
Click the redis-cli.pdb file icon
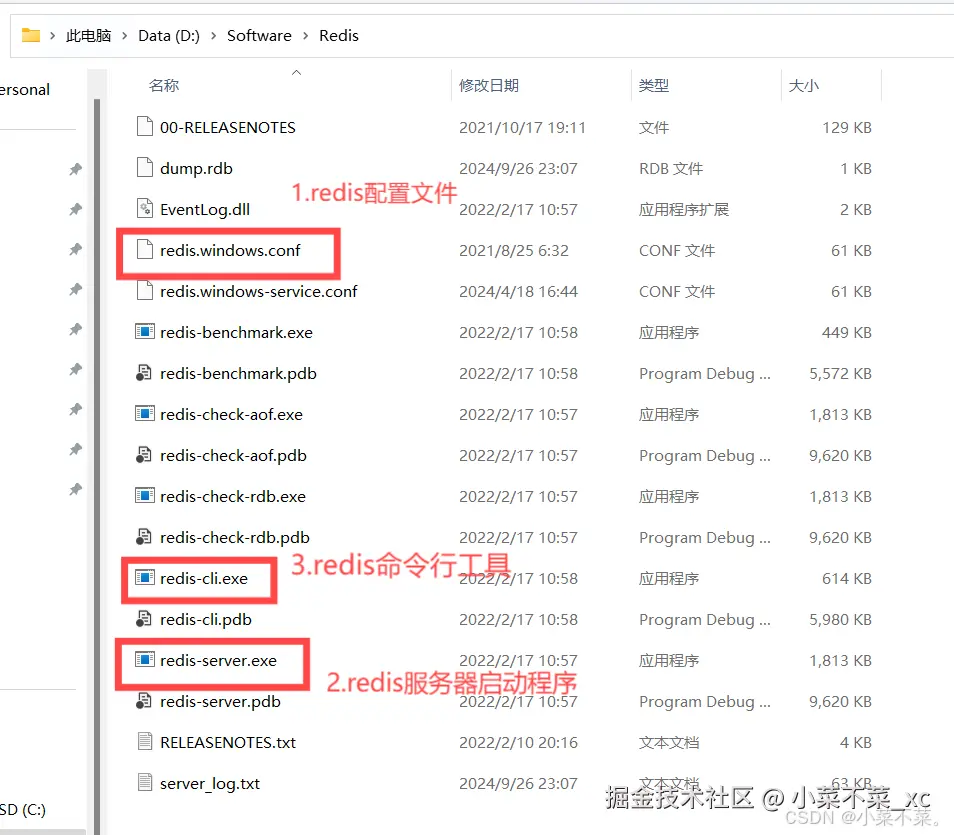144,619
